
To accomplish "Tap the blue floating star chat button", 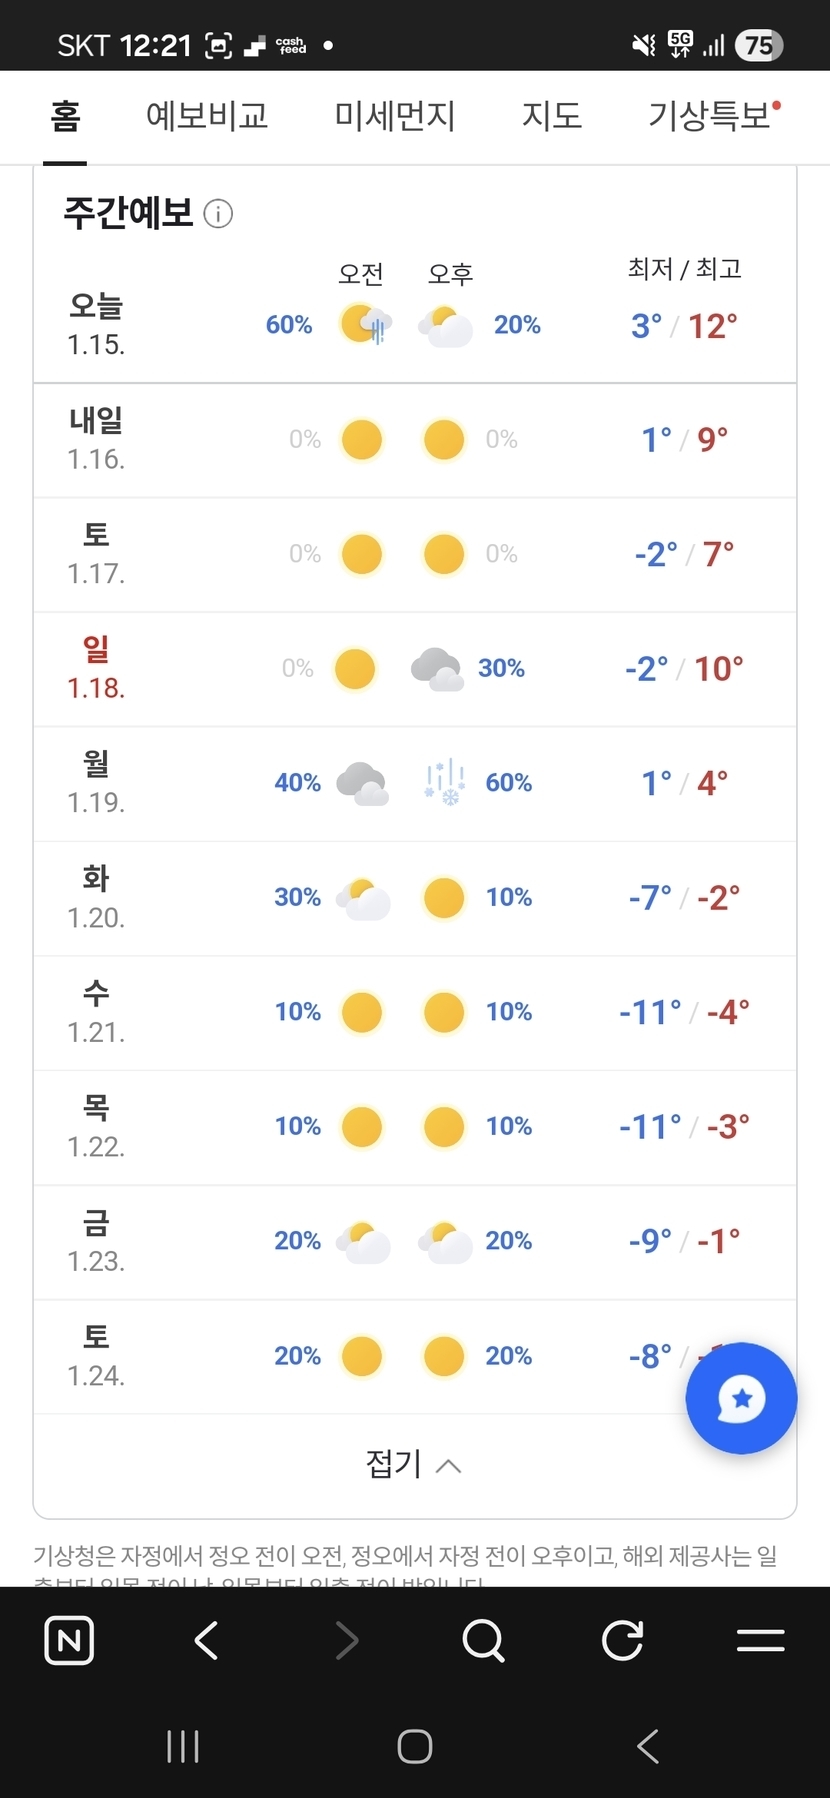I will (741, 1398).
